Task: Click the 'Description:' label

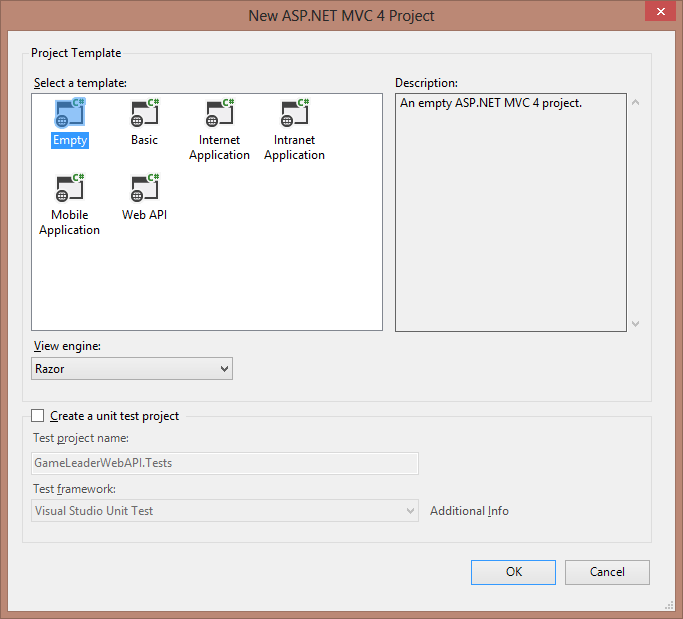Action: 426,83
